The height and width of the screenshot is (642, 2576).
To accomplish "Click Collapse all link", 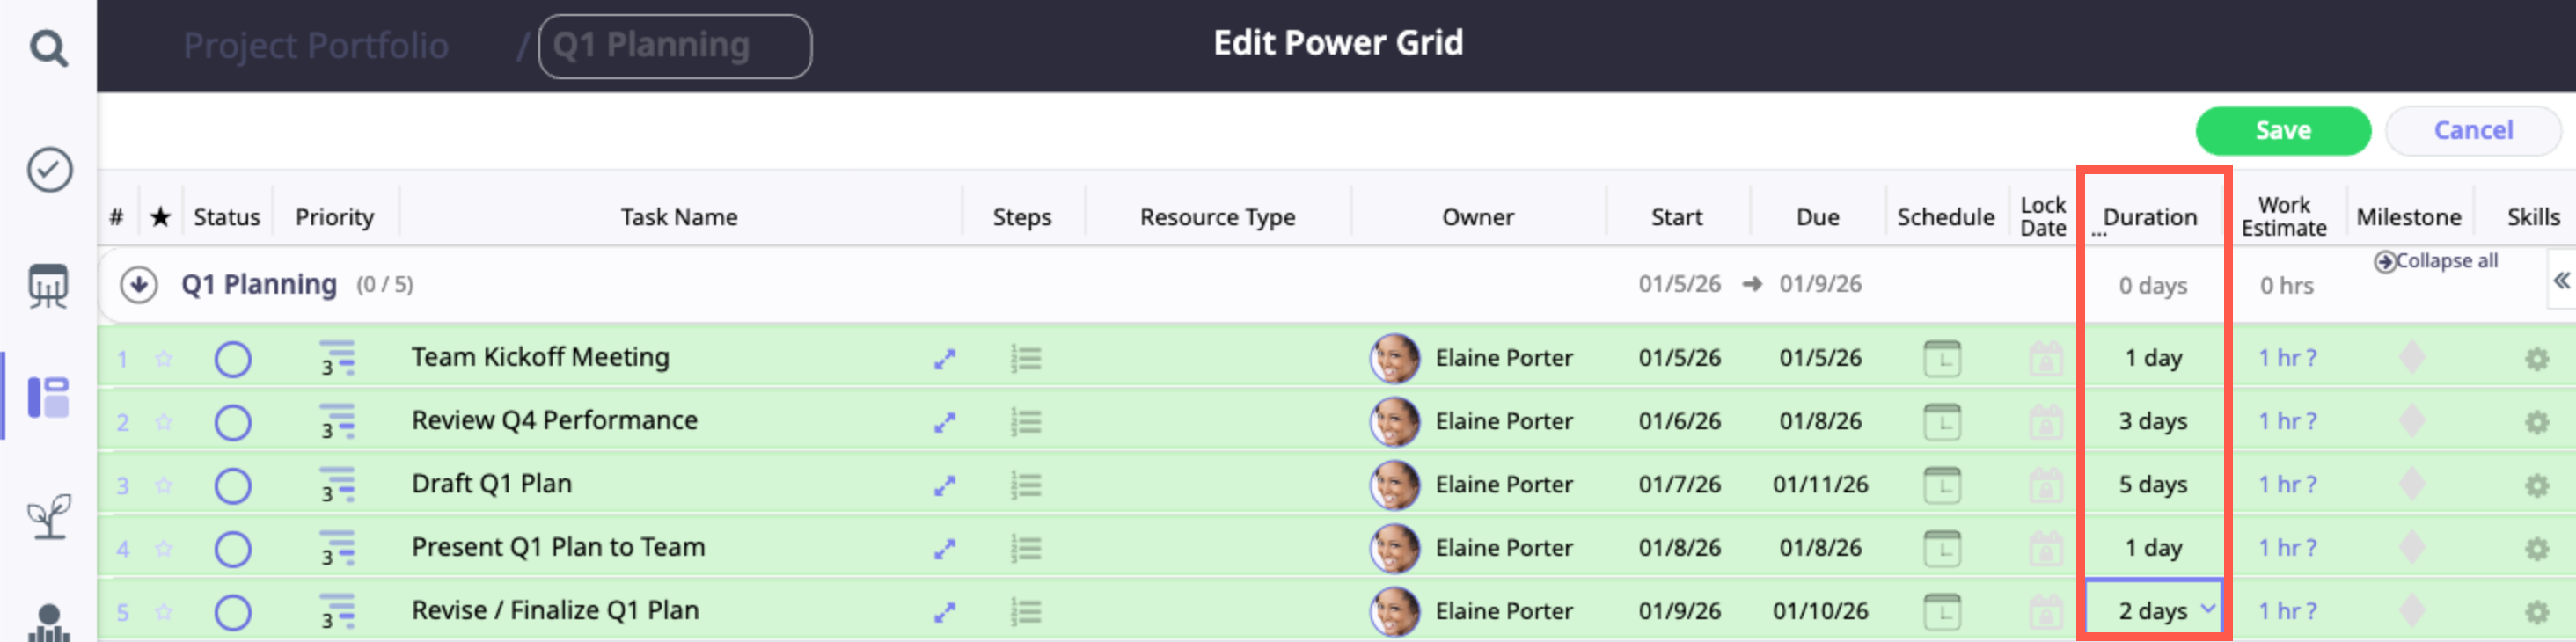I will [x=2436, y=261].
